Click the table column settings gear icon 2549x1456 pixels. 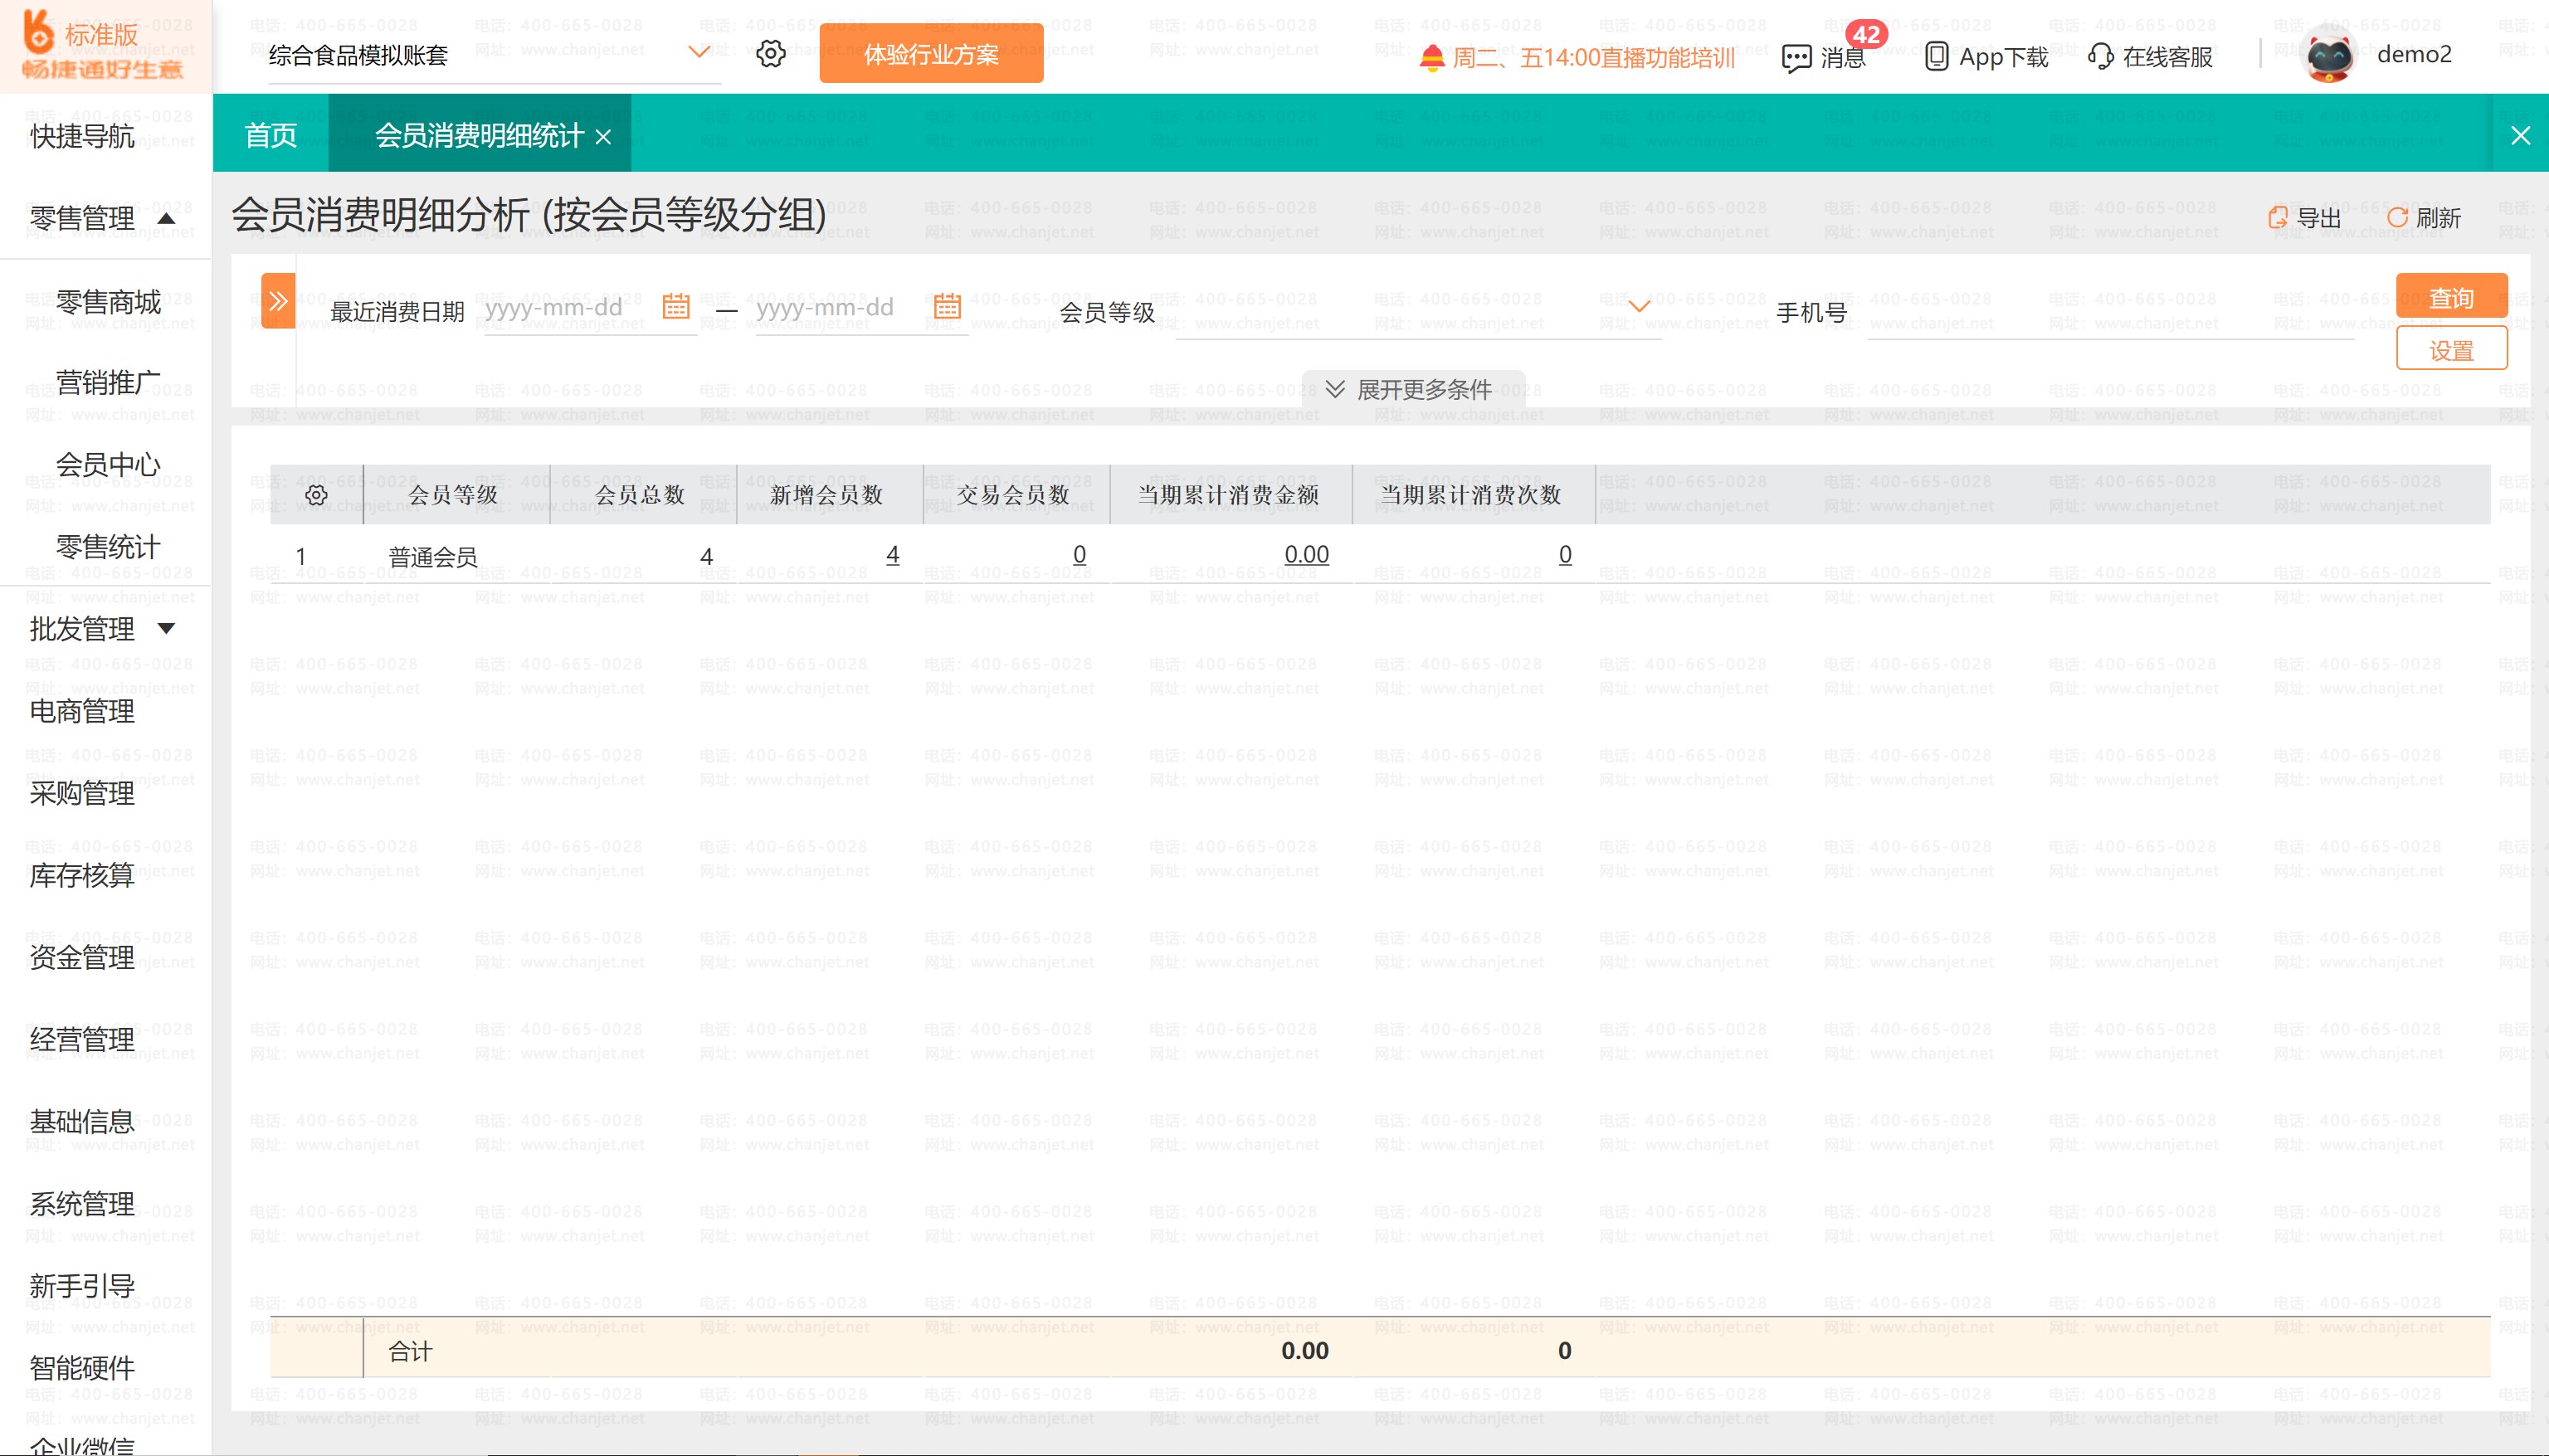tap(316, 495)
